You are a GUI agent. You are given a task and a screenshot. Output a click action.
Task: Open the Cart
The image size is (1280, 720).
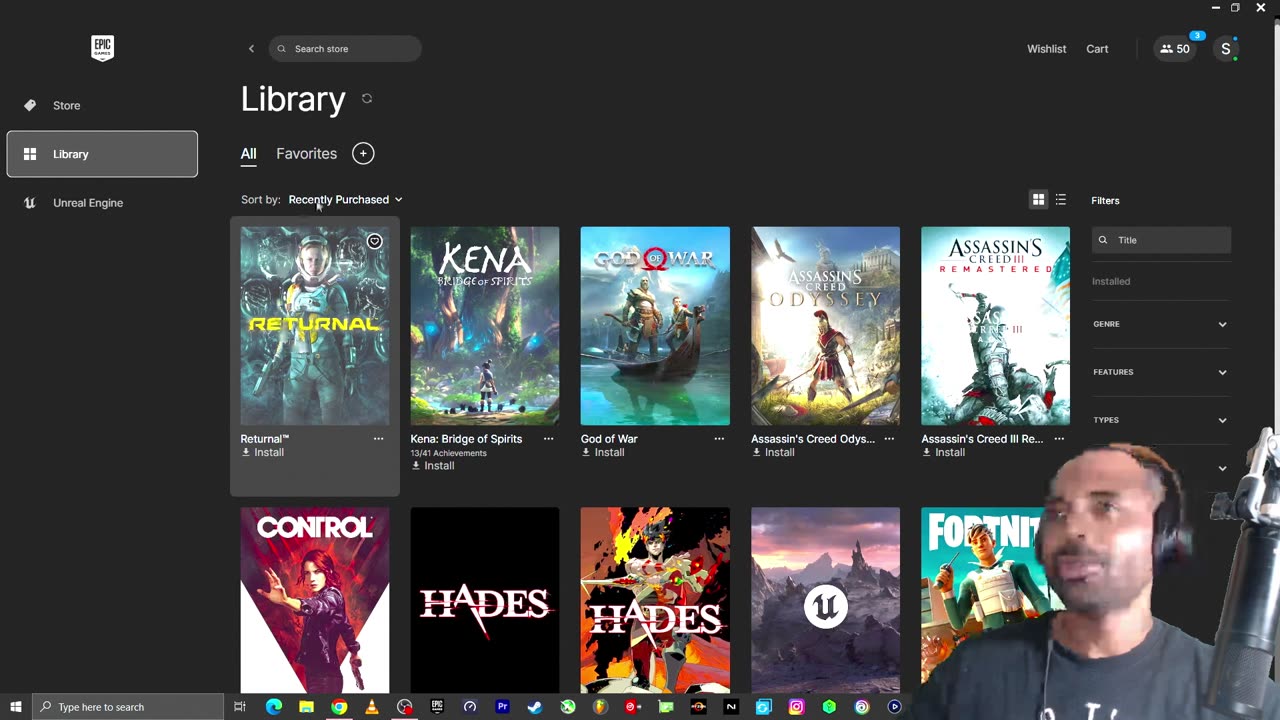point(1097,49)
